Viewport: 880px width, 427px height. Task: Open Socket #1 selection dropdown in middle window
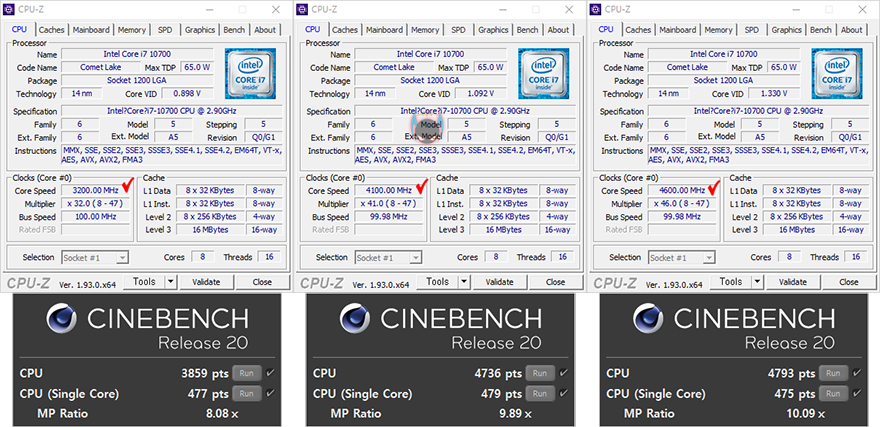tap(388, 258)
